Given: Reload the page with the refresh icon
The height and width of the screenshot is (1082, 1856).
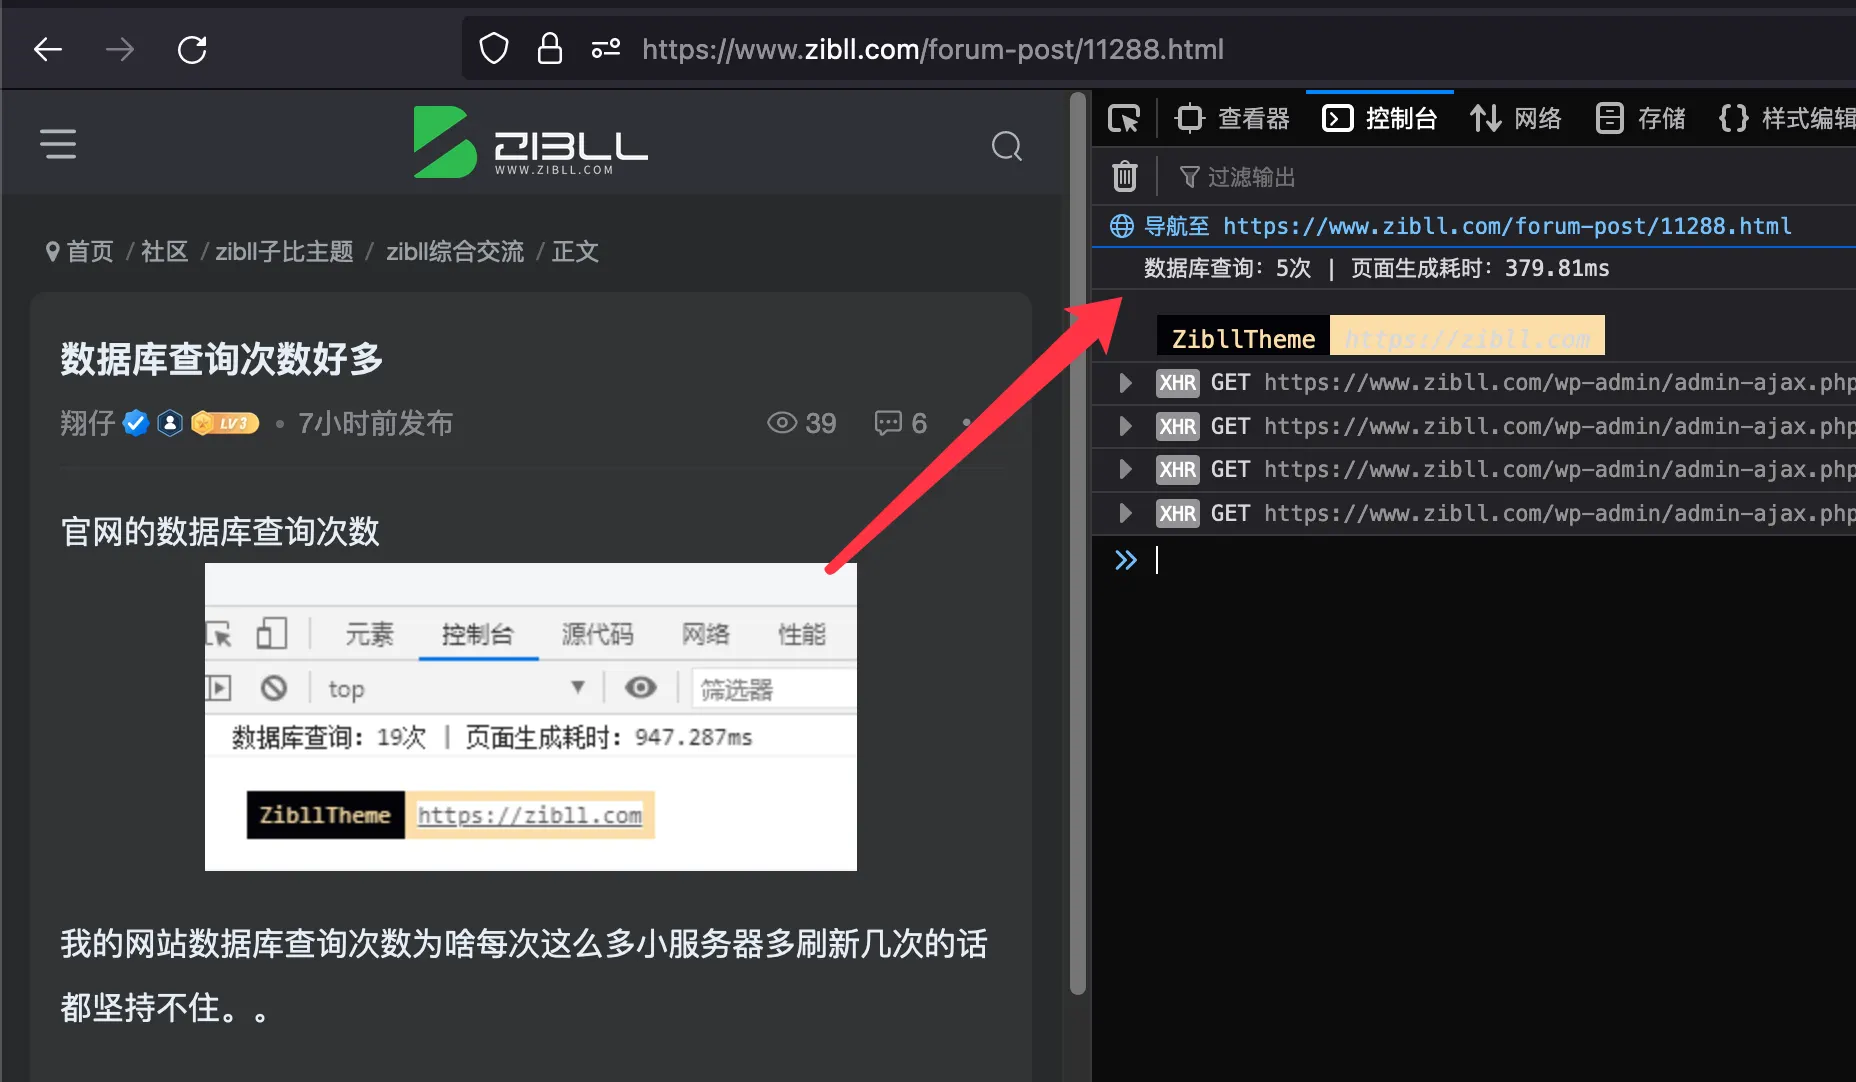Looking at the screenshot, I should [192, 49].
